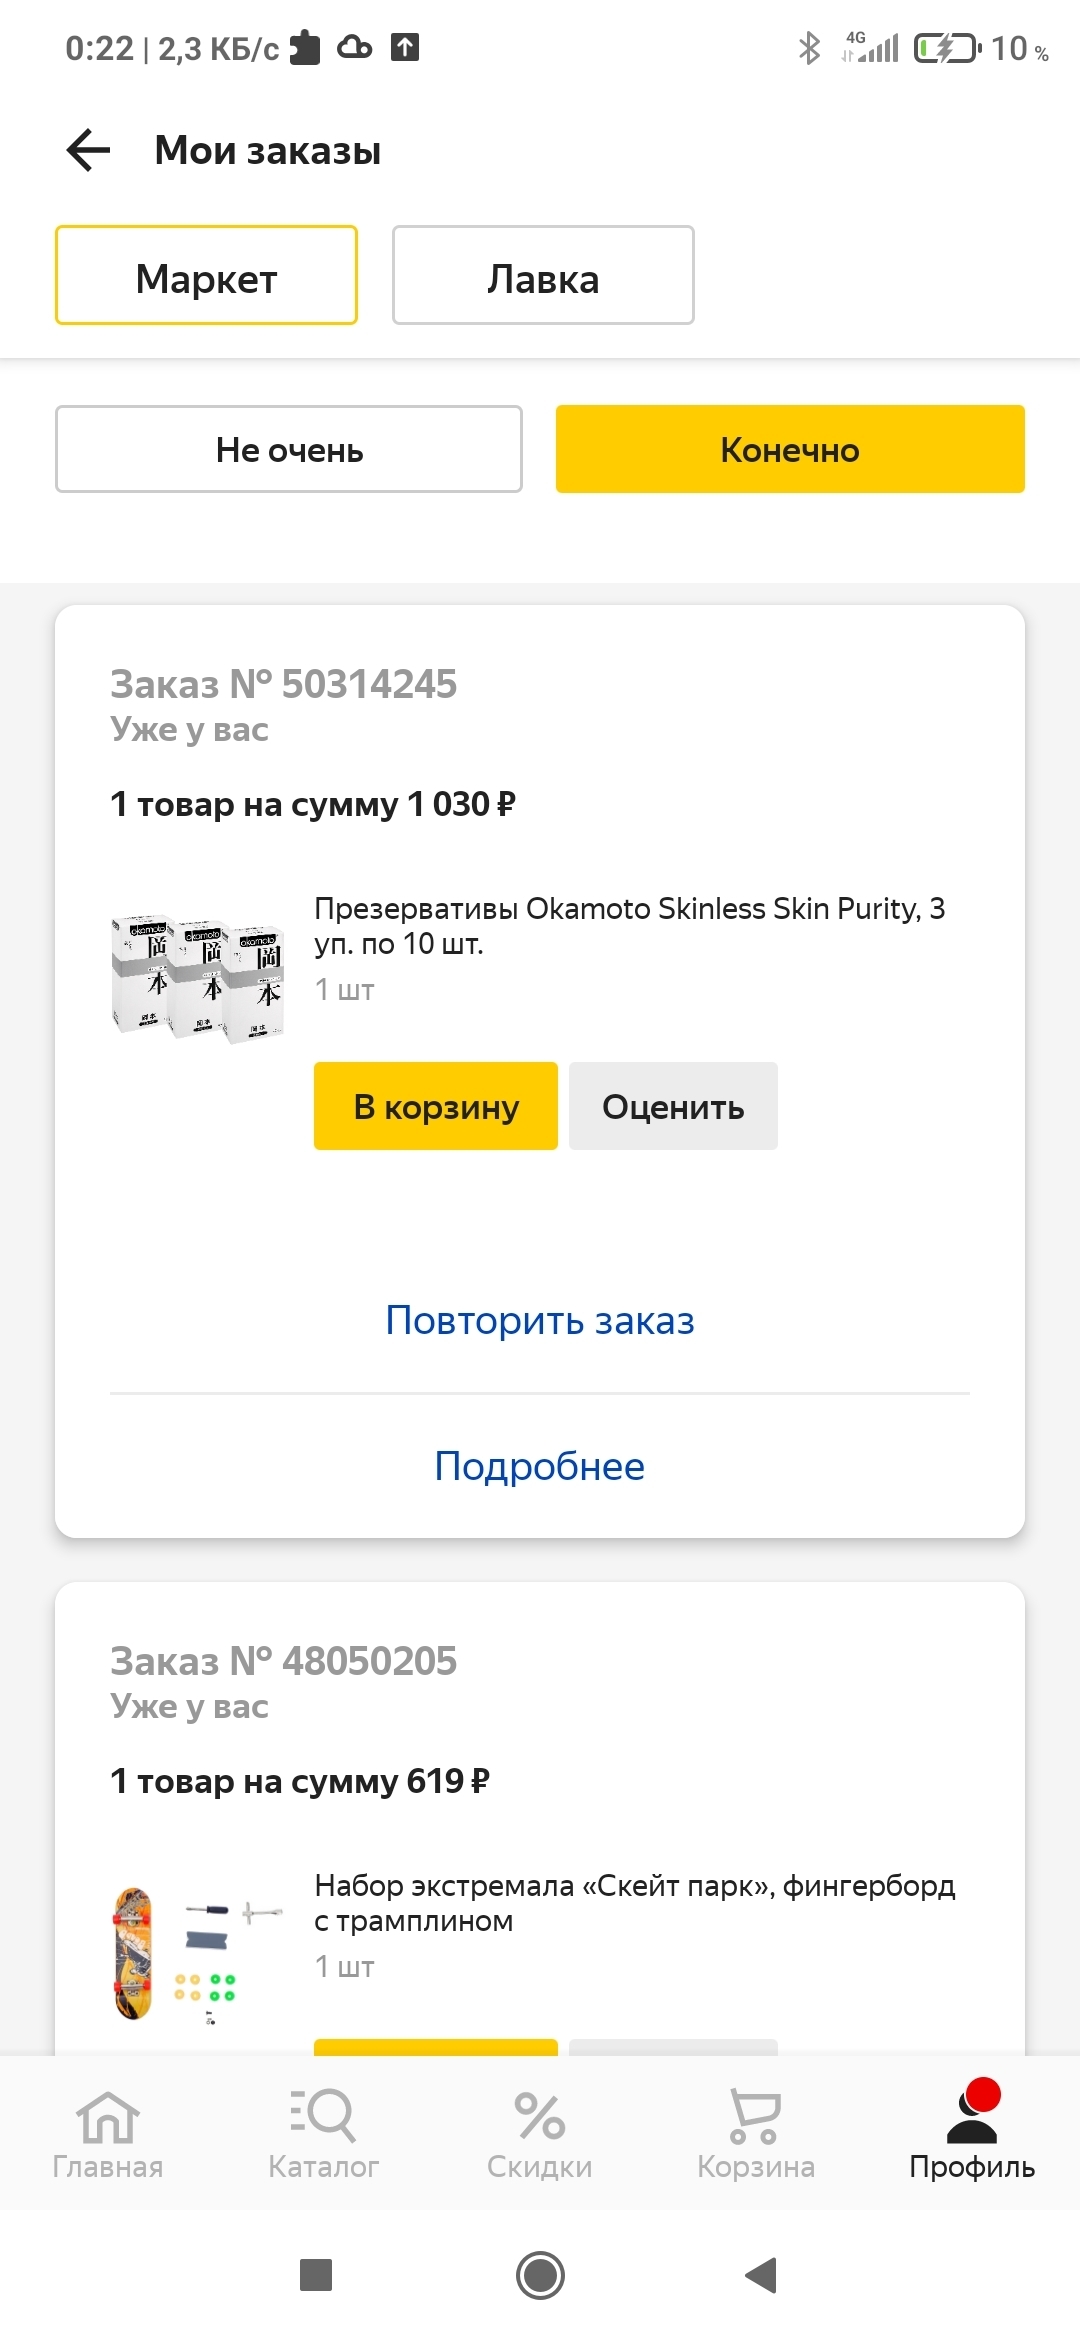Add Okamoto item В корзину
1080x2340 pixels.
pyautogui.click(x=436, y=1106)
